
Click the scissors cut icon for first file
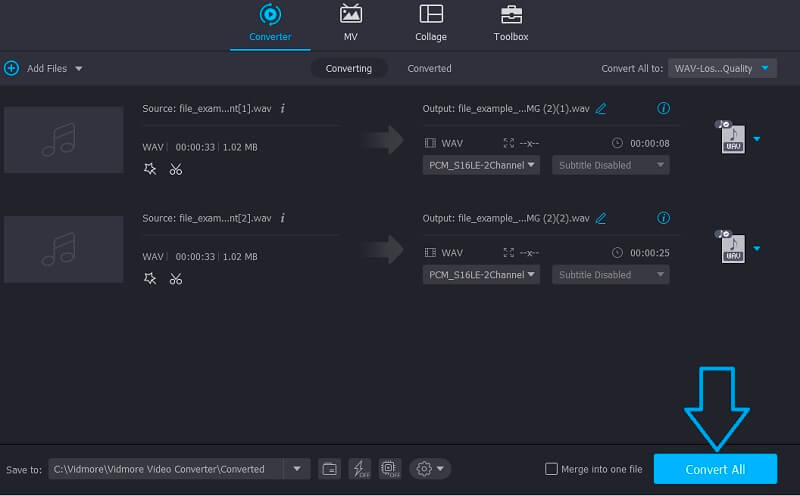point(176,169)
